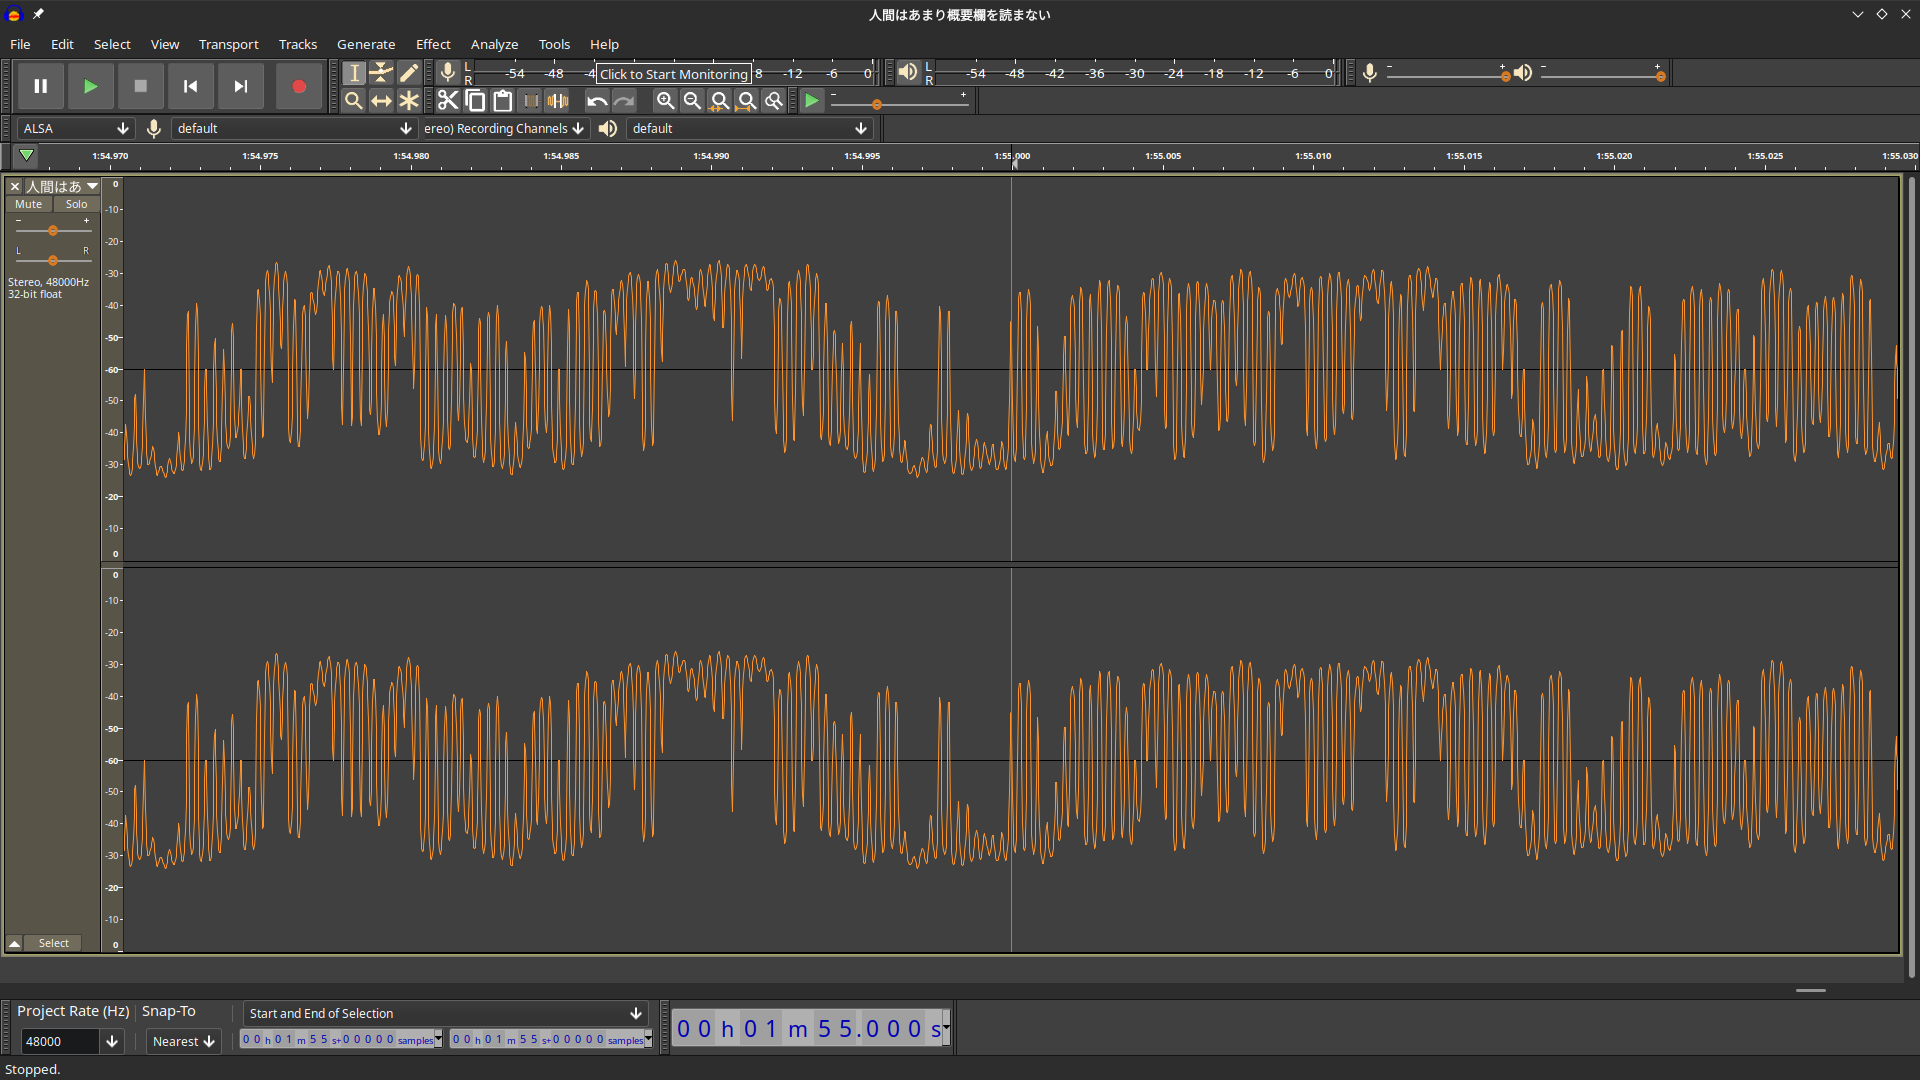
Task: Click the Zoom Toggle icon
Action: coord(773,100)
